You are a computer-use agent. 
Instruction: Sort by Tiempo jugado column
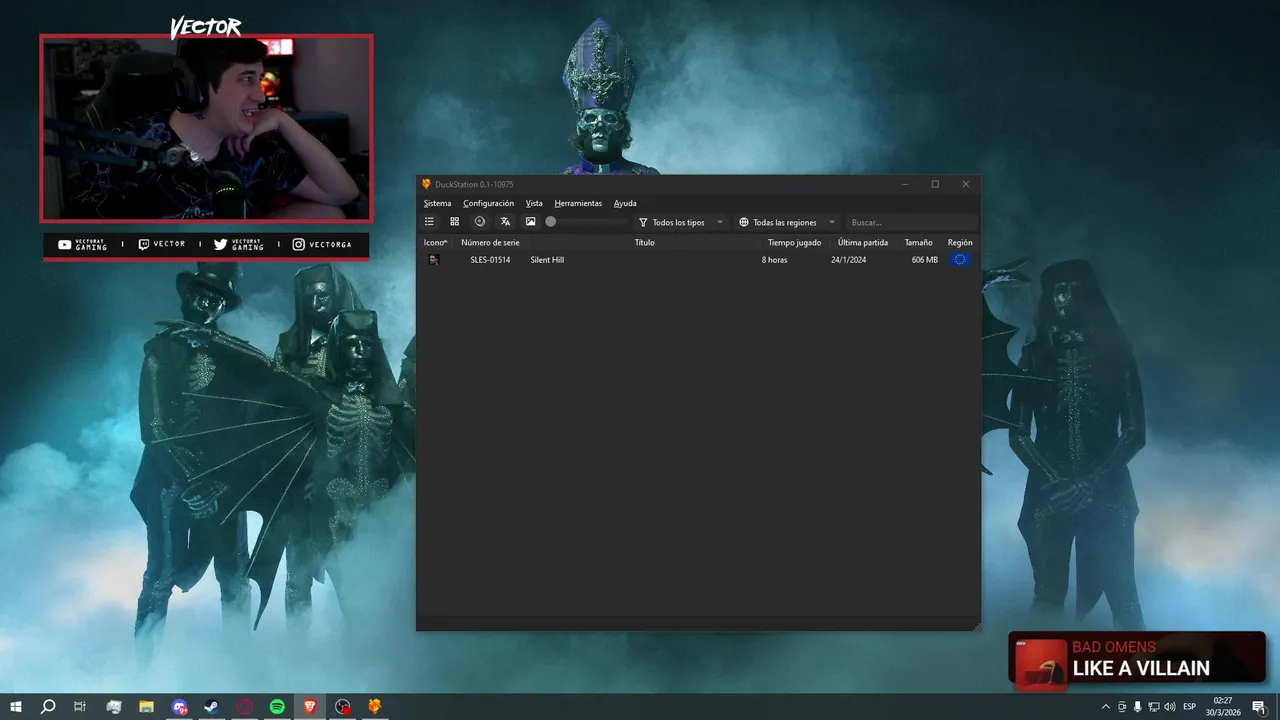(x=794, y=242)
